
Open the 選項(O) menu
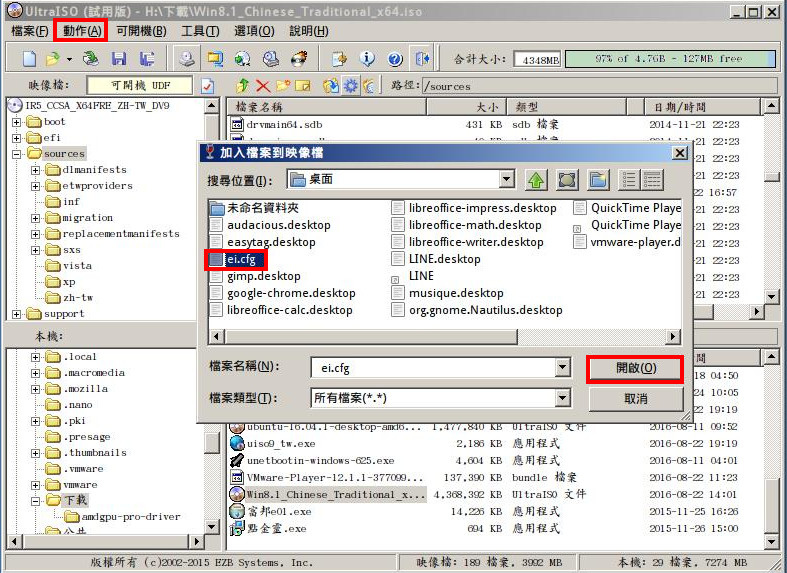click(254, 31)
